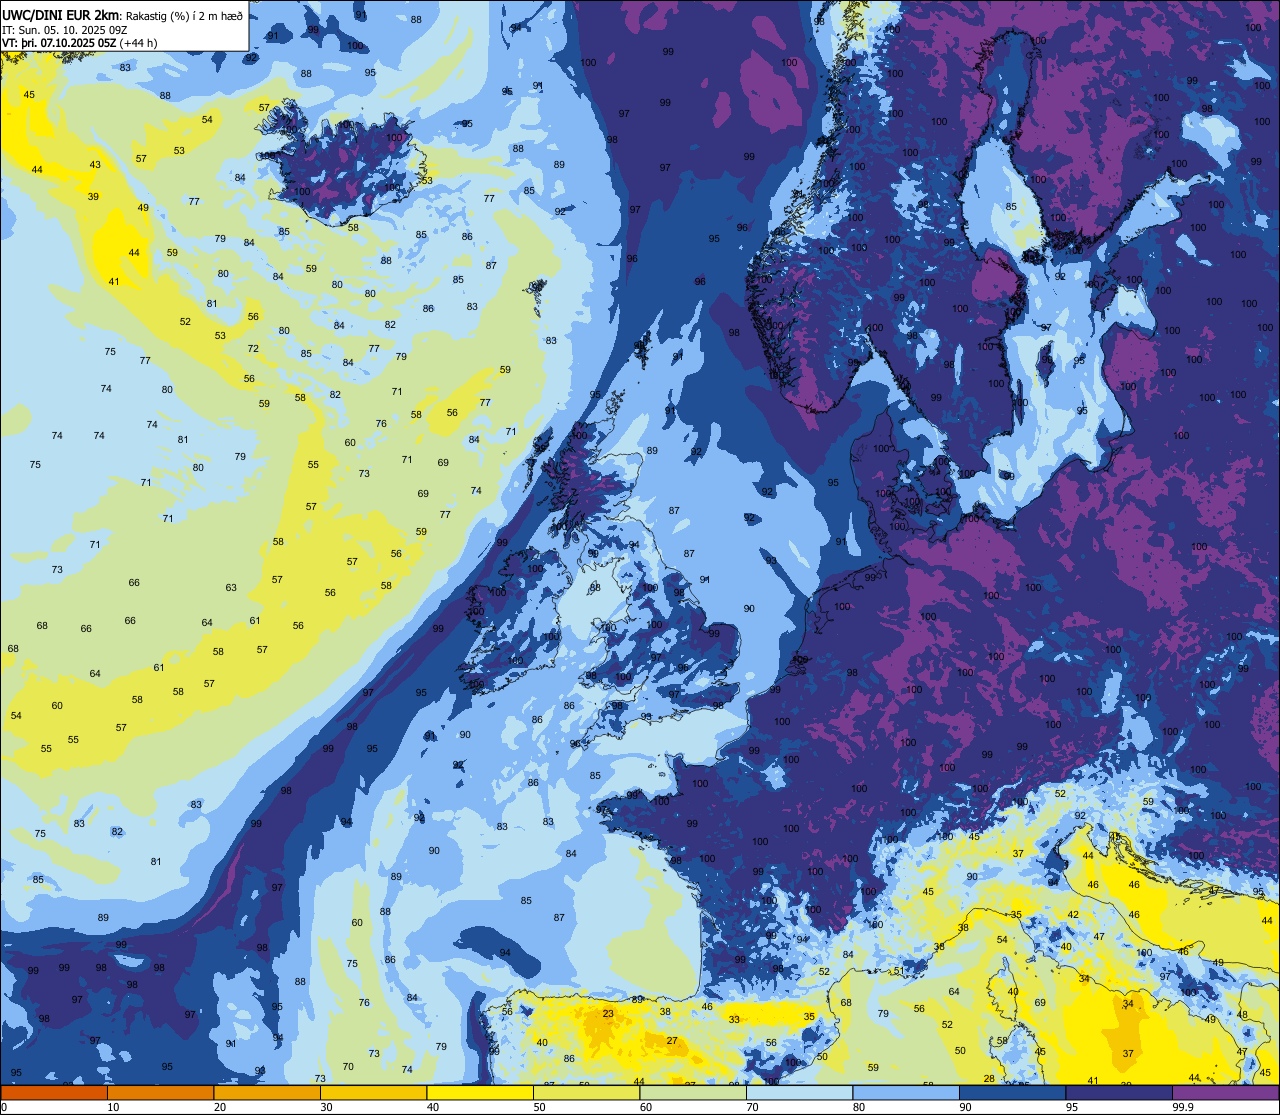Click the dark orange 0–10 legend swatch
The image size is (1280, 1115).
pyautogui.click(x=54, y=1092)
